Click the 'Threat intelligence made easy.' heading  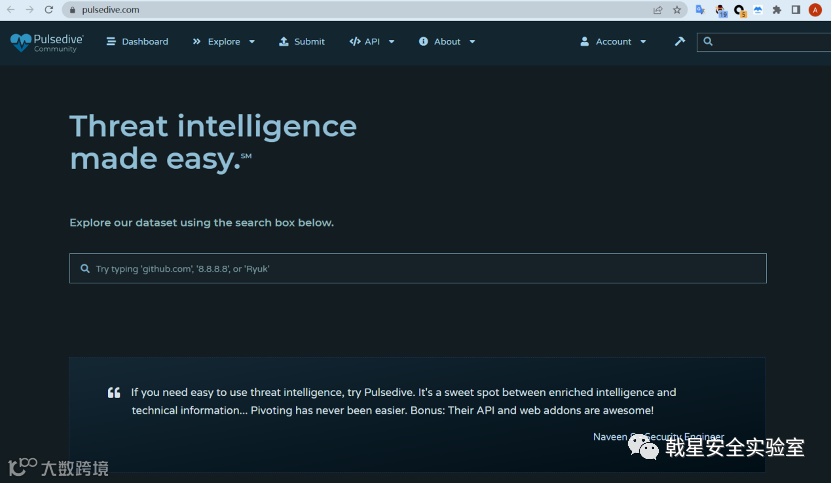click(213, 142)
